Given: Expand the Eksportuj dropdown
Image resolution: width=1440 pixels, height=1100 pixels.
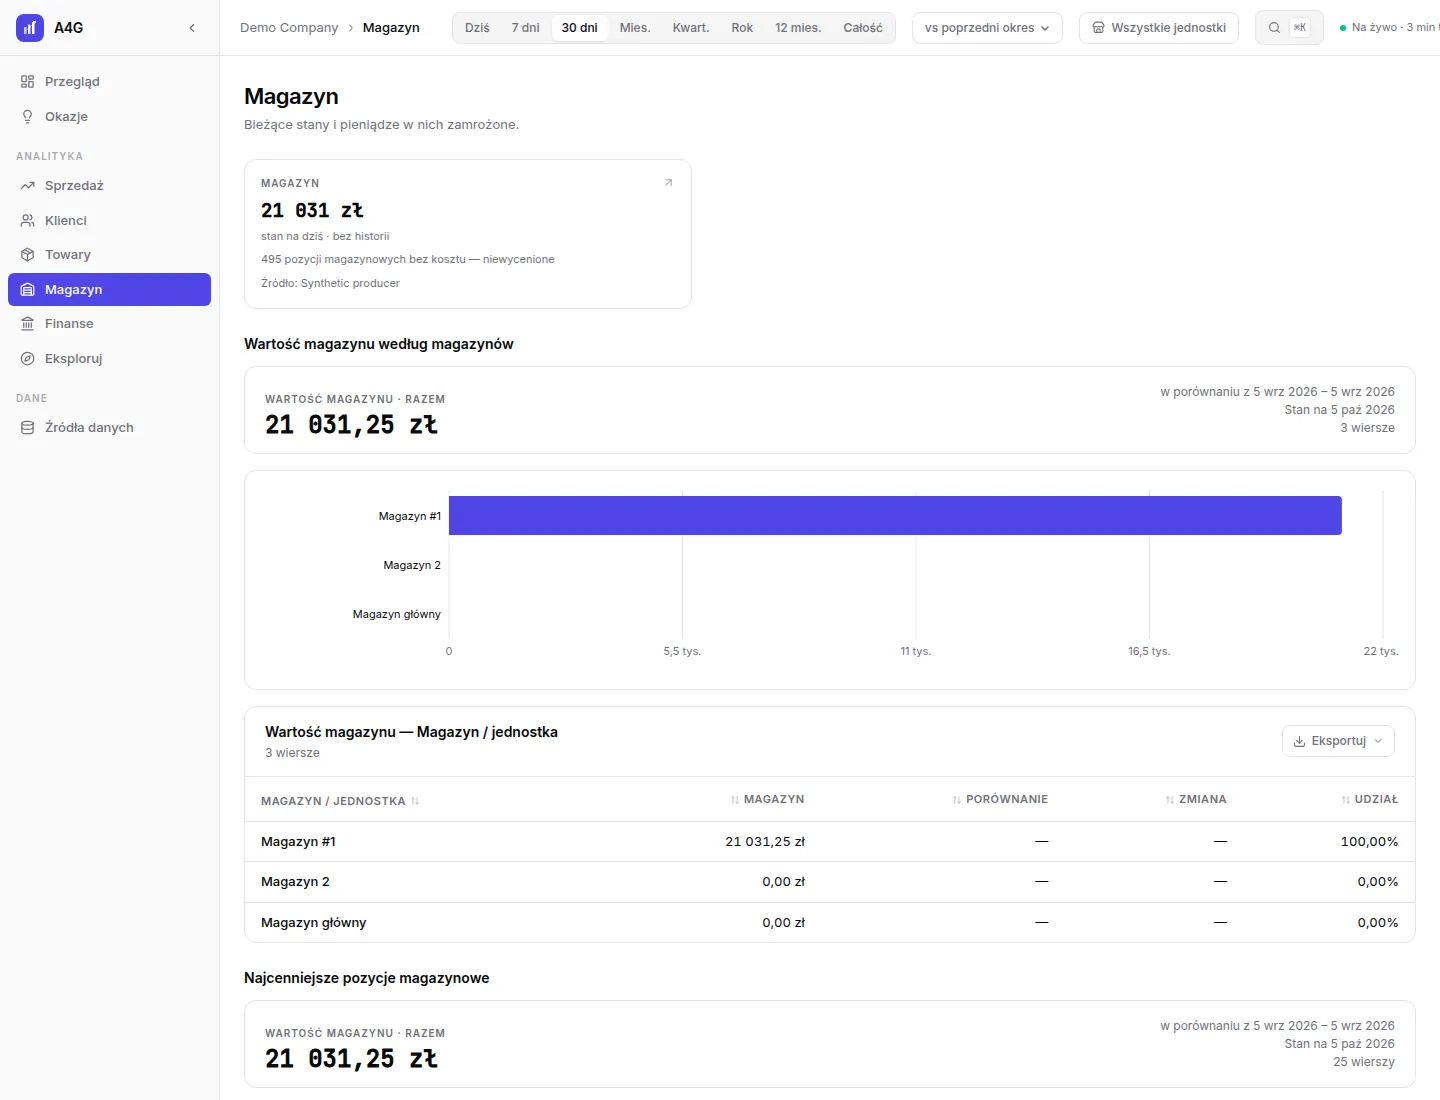Looking at the screenshot, I should [x=1338, y=741].
